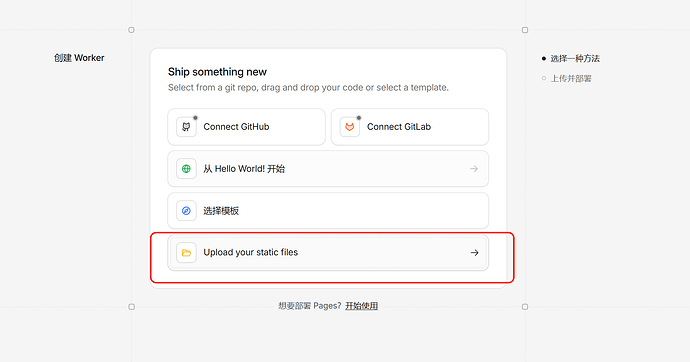The width and height of the screenshot is (690, 362).
Task: Click arrow on Upload static files row
Action: click(x=474, y=252)
